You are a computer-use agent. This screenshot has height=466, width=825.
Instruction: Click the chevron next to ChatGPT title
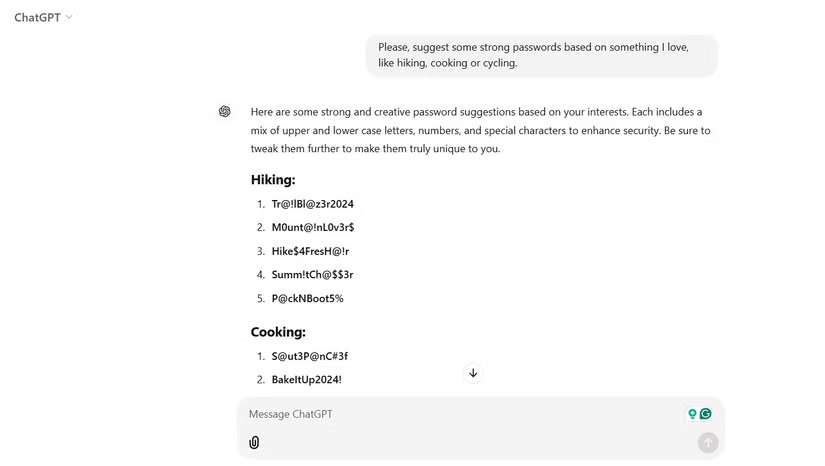point(69,17)
